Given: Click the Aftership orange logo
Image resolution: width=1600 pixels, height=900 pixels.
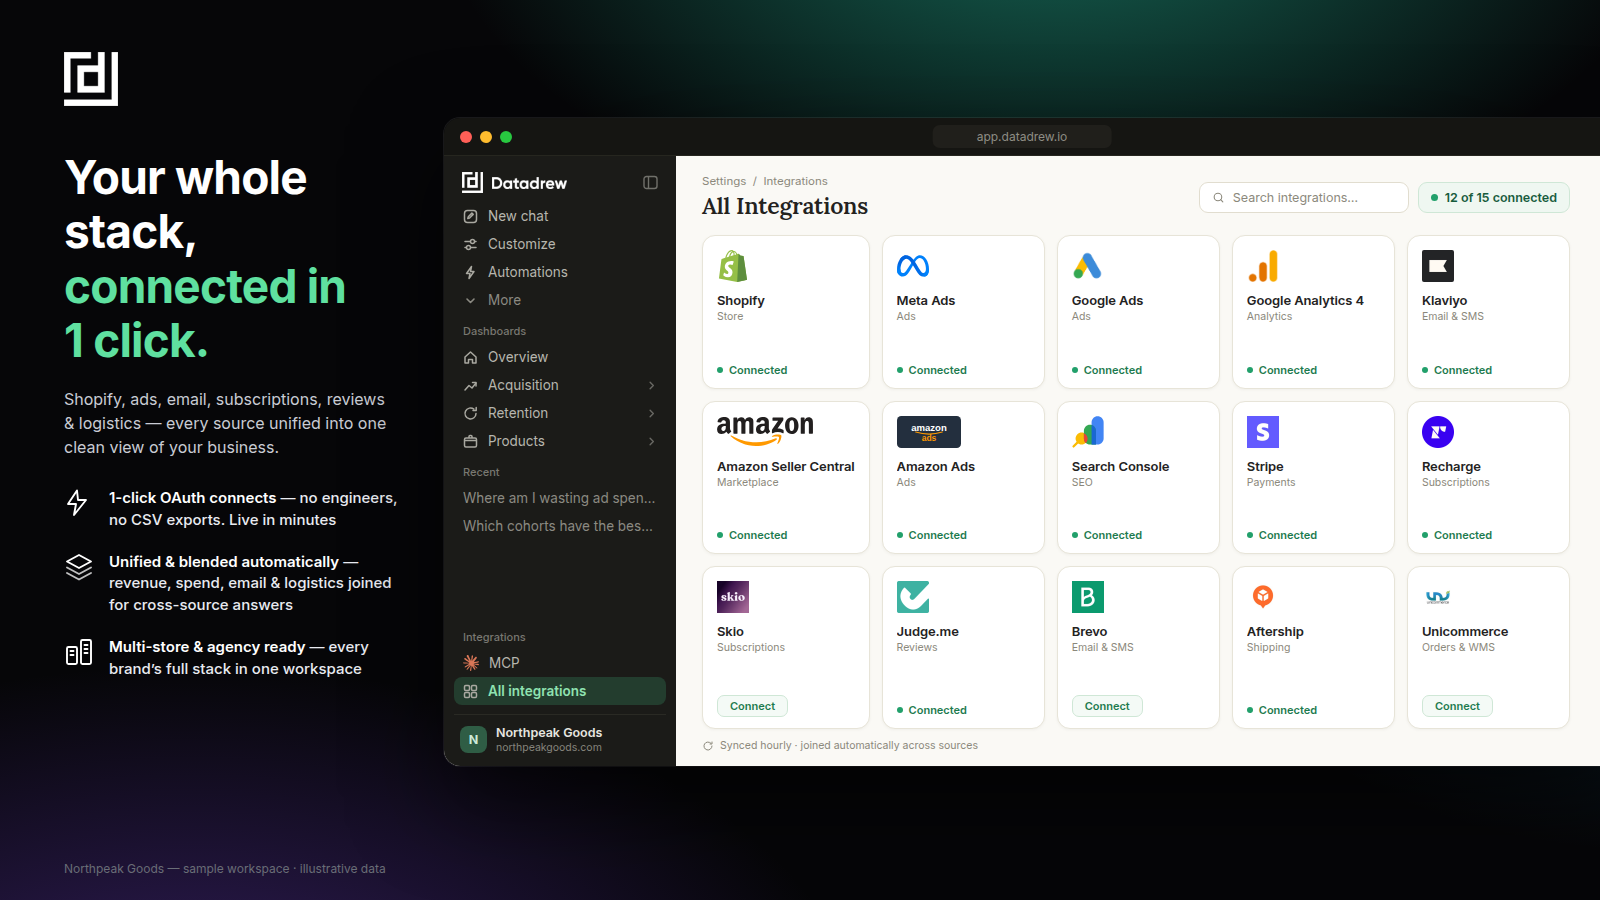Looking at the screenshot, I should [1263, 597].
